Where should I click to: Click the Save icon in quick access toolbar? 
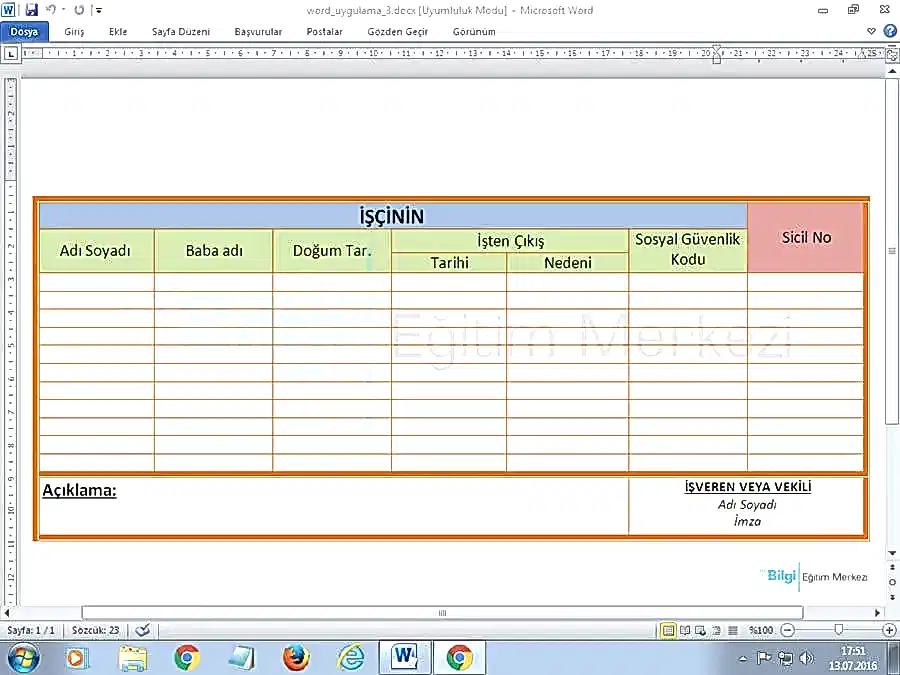click(x=31, y=10)
